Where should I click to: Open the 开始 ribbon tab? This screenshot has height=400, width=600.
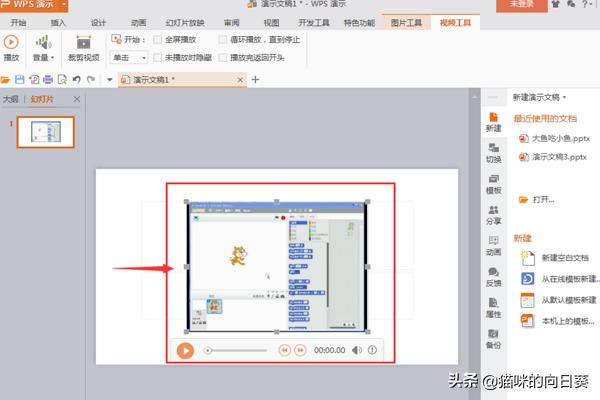[x=18, y=23]
